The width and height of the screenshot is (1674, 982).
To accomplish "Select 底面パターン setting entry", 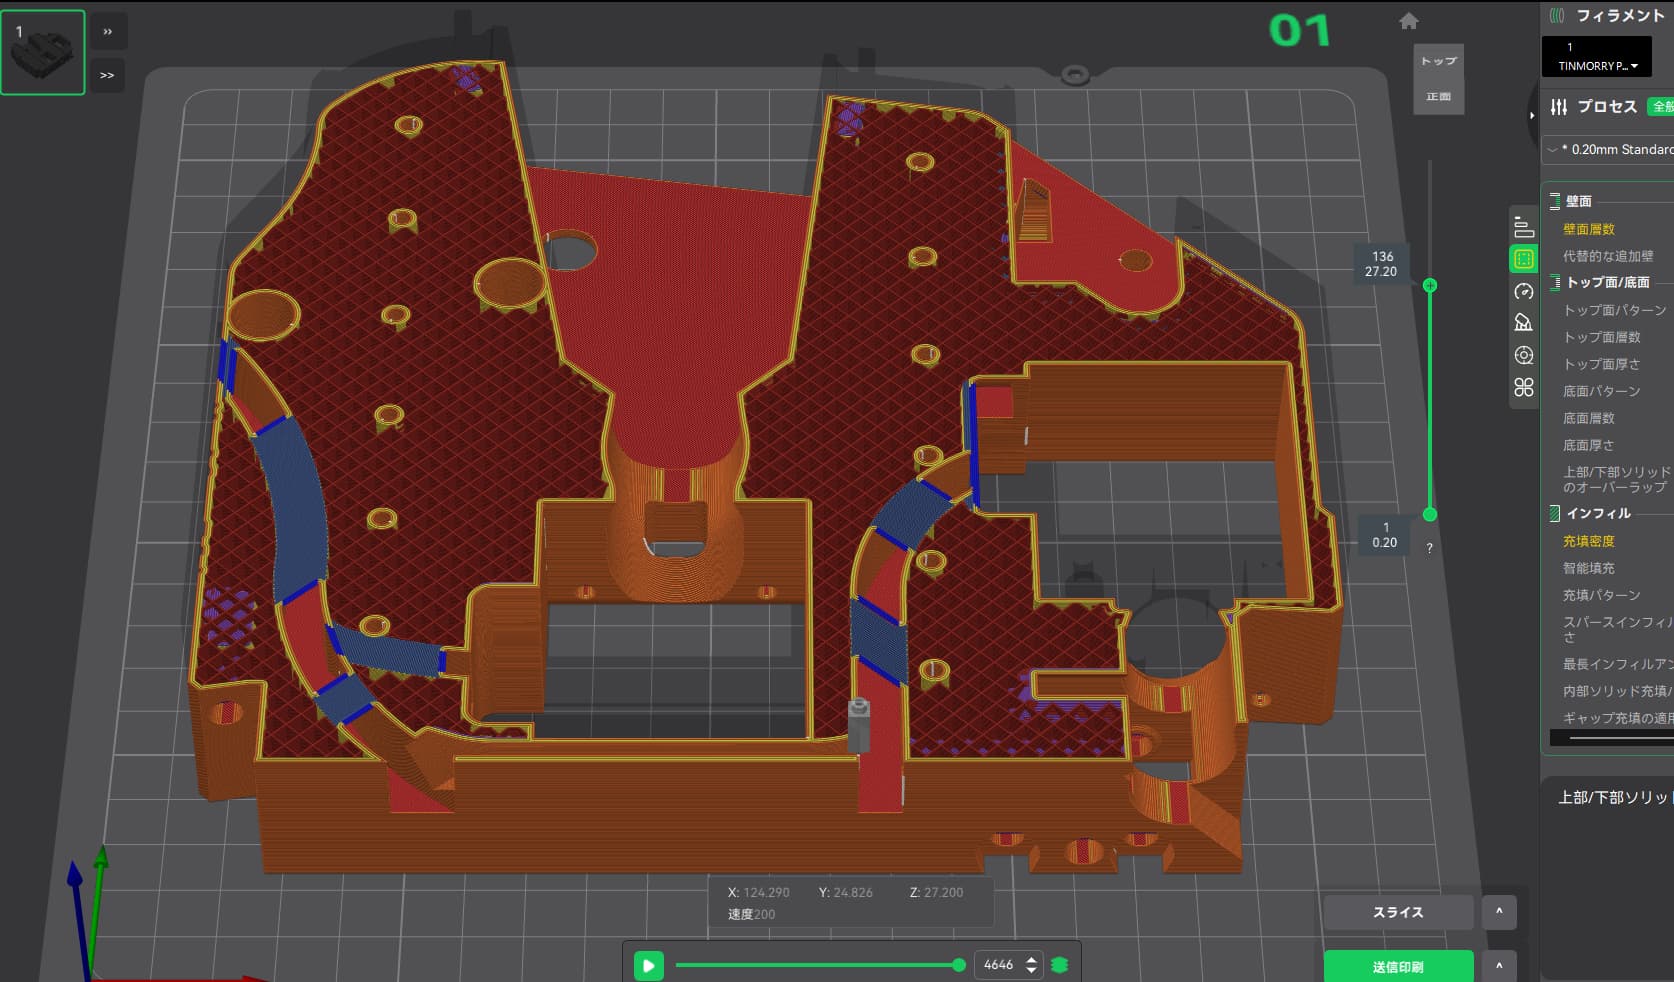I will [1602, 391].
